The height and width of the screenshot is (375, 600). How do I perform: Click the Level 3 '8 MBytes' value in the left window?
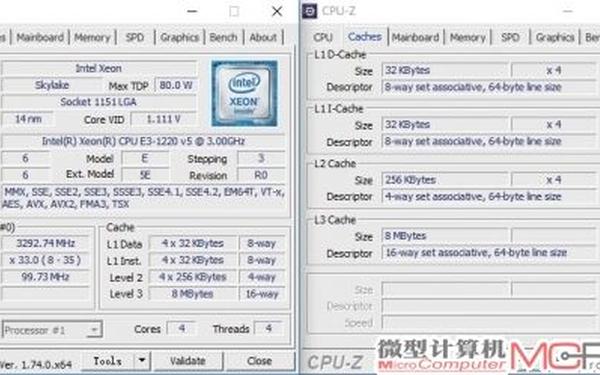(192, 294)
